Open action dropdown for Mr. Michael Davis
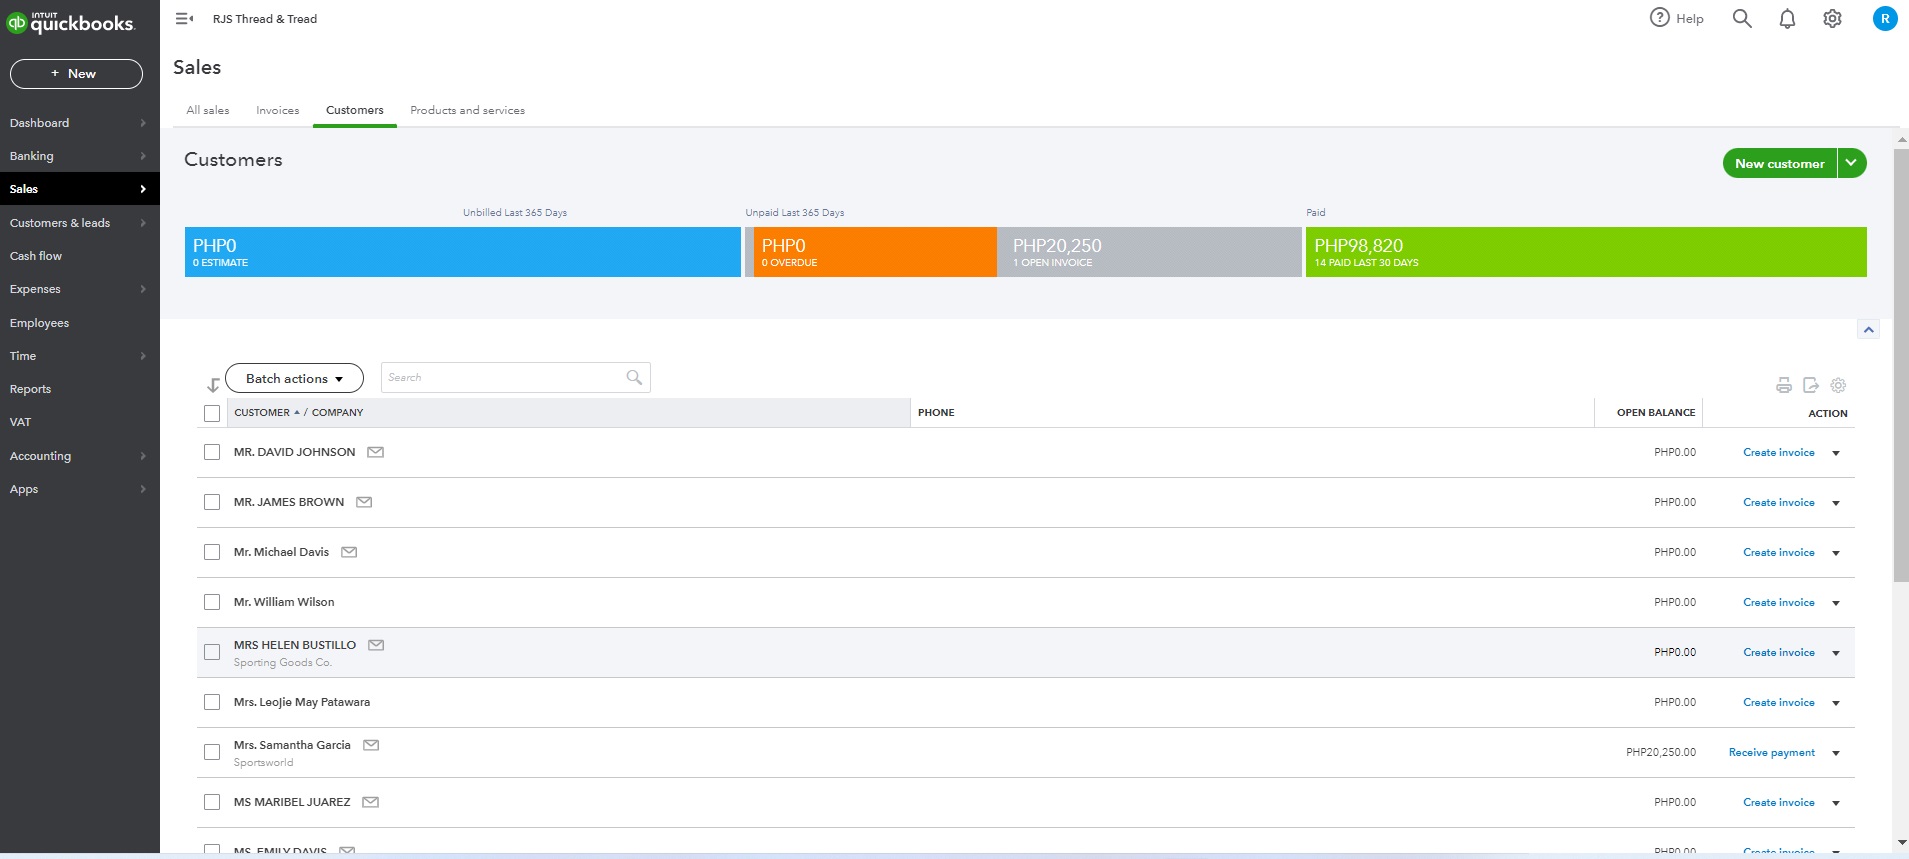Screen dimensions: 1909x859 [x=1836, y=553]
